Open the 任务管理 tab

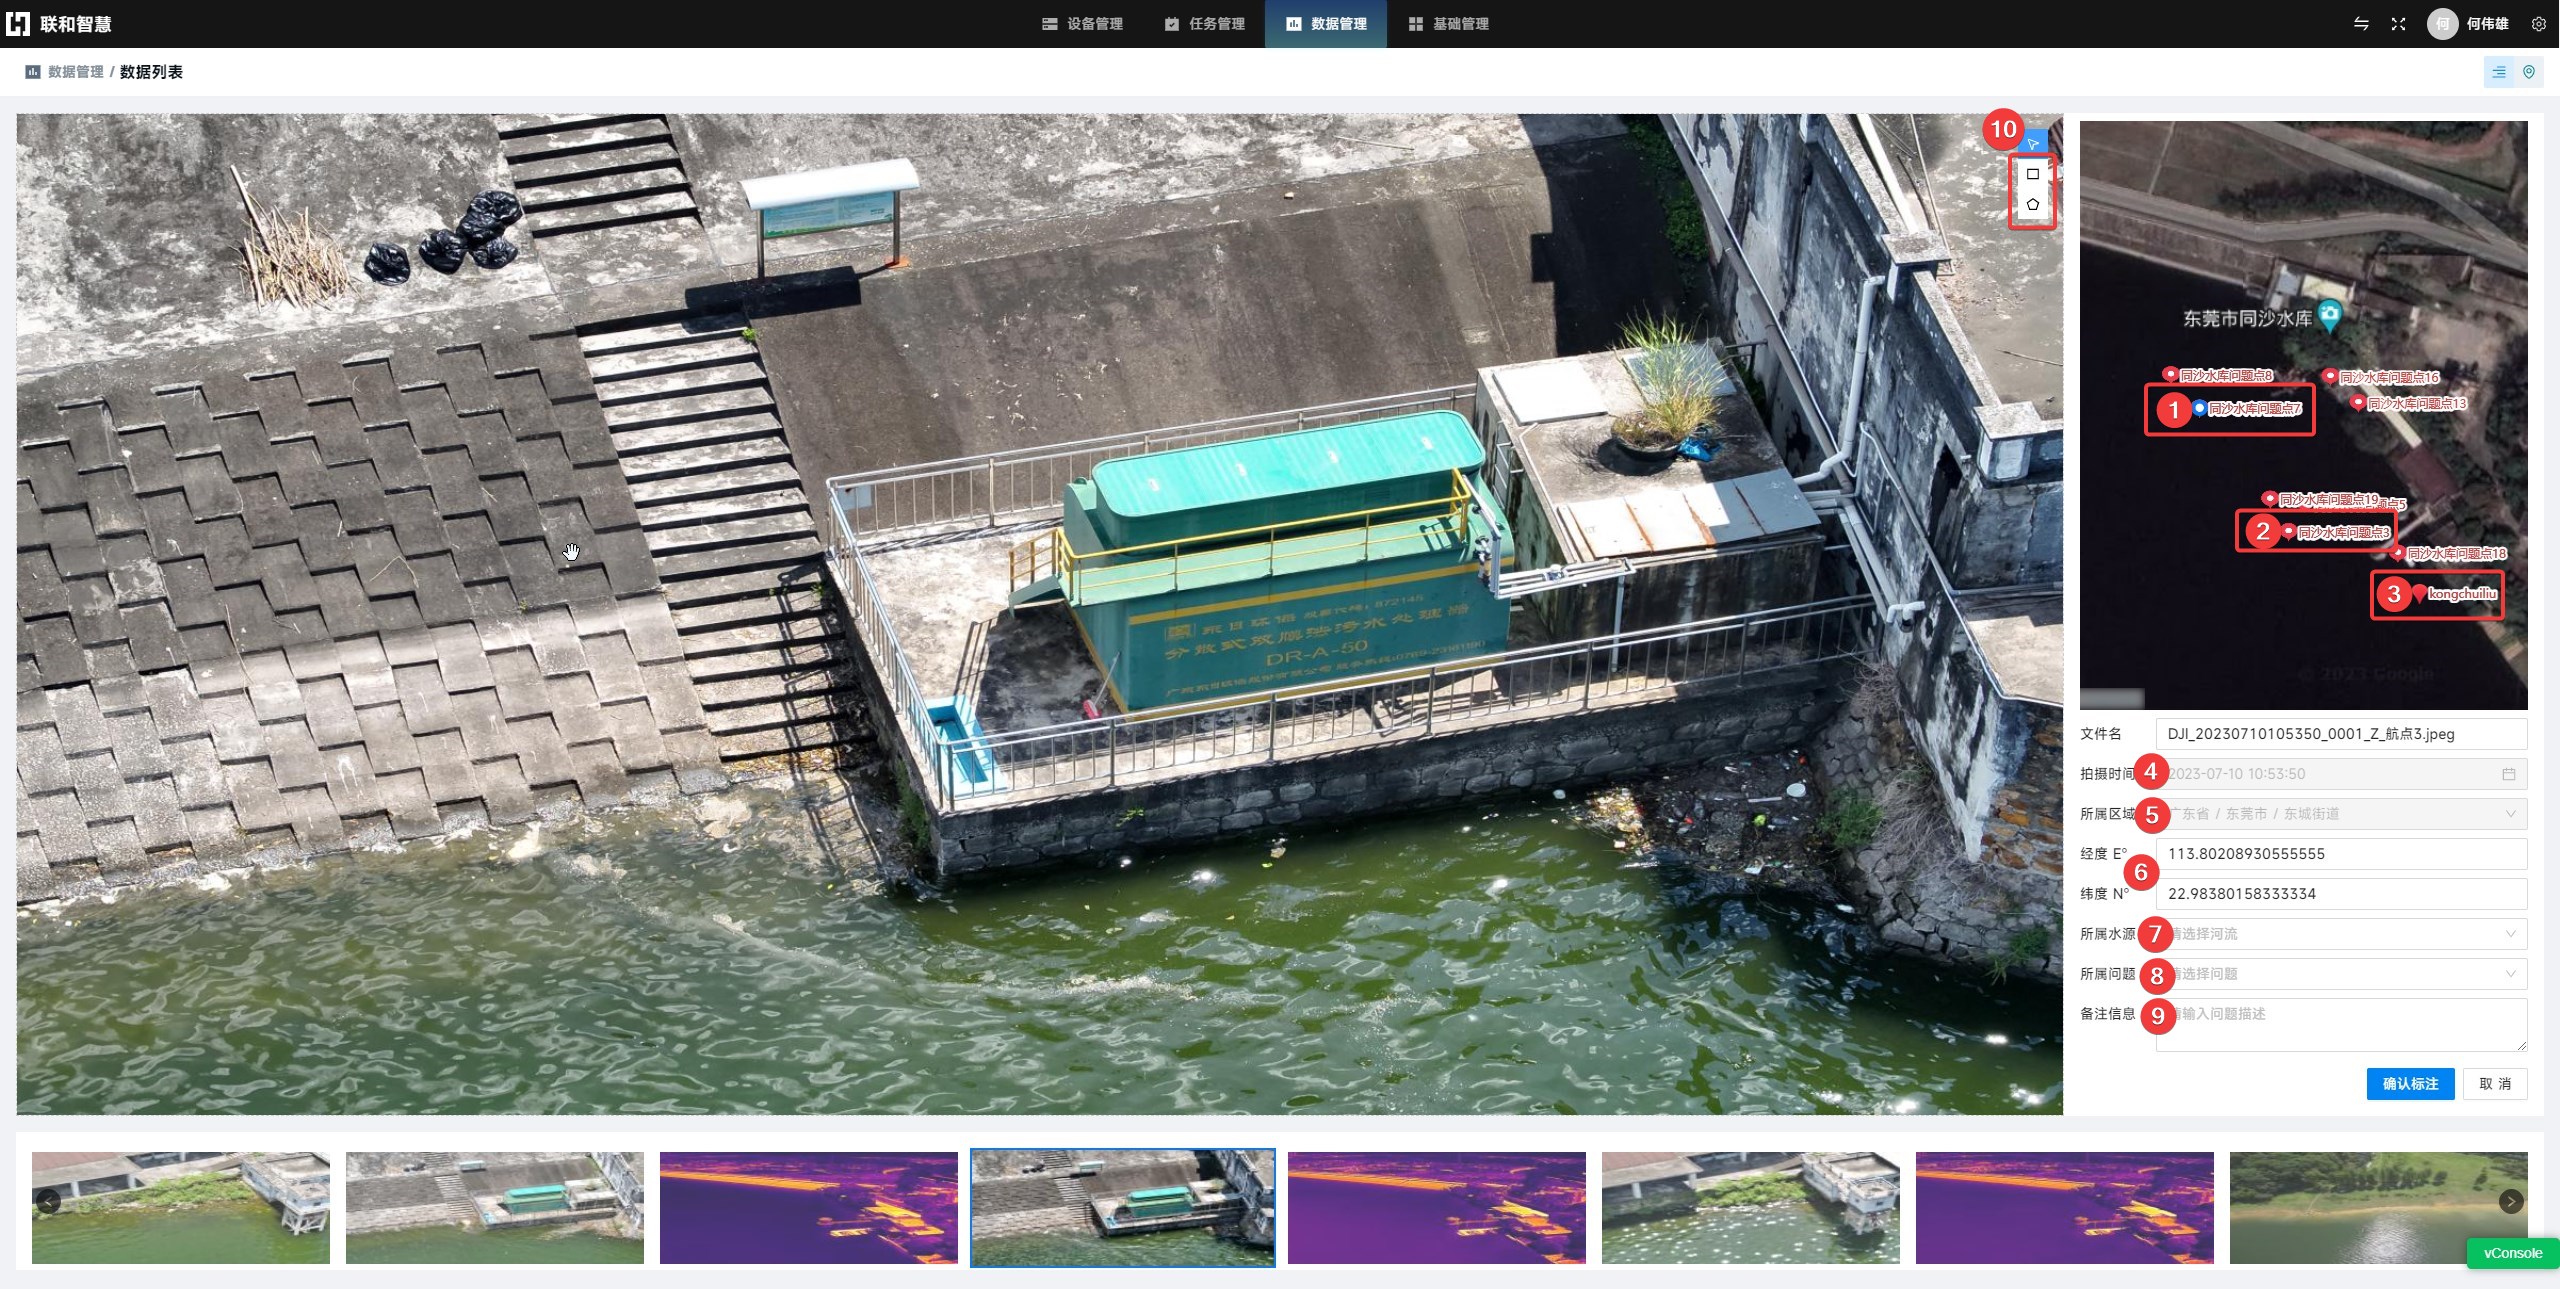[1204, 24]
